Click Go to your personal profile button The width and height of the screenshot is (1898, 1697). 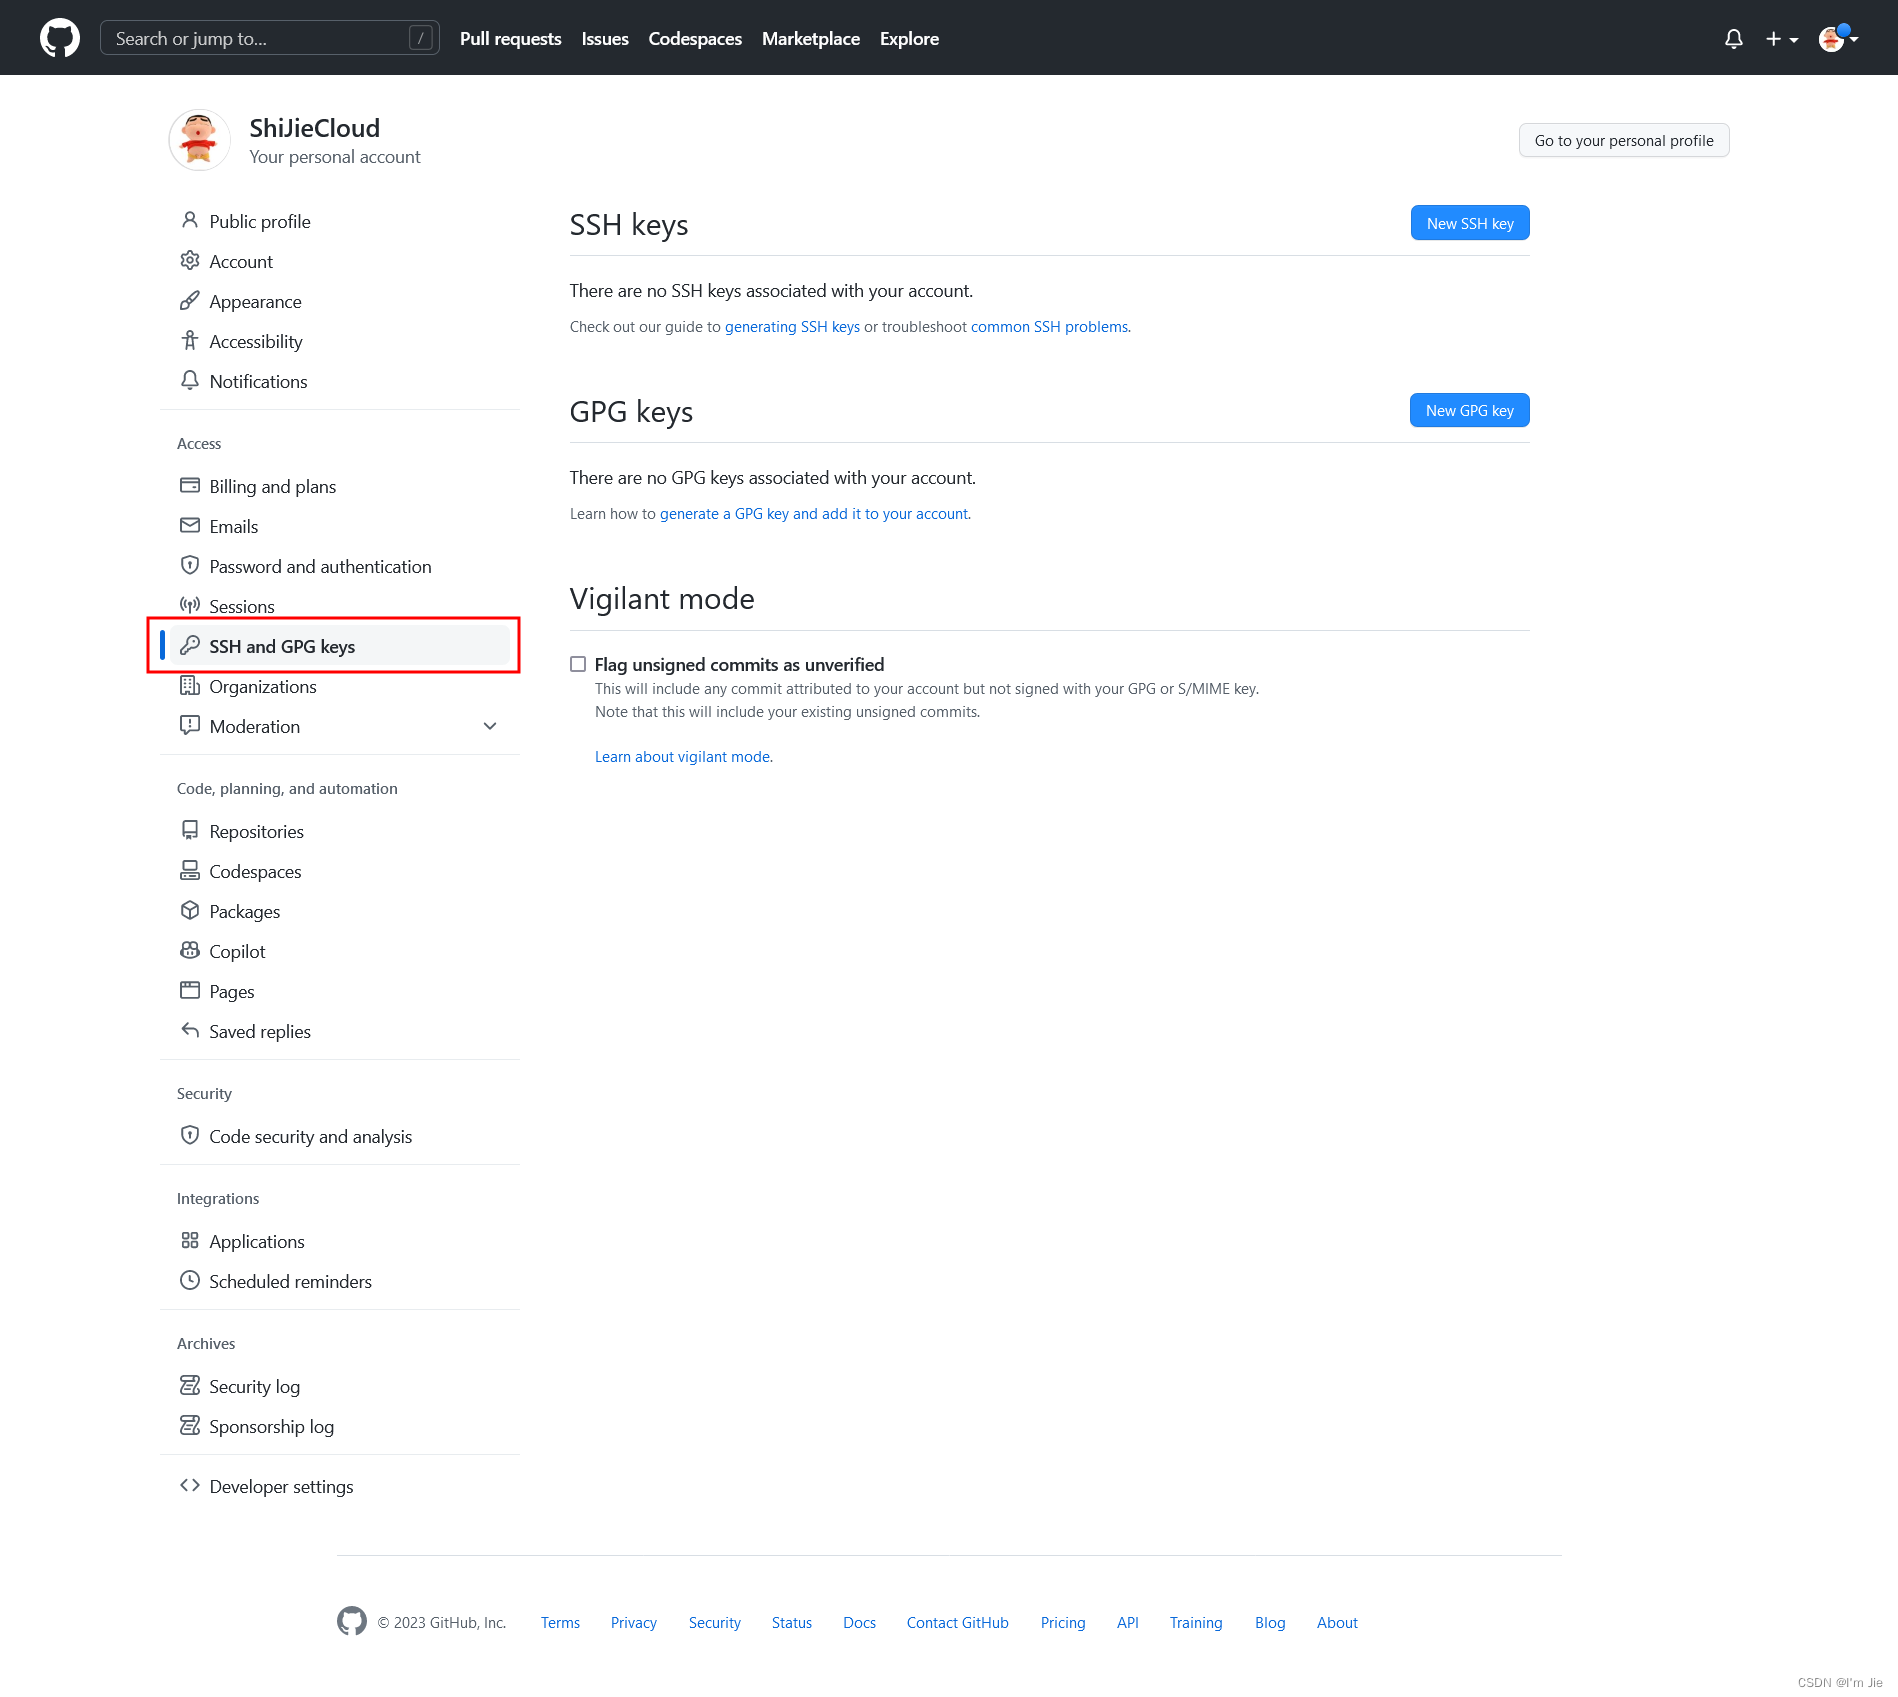[1624, 140]
